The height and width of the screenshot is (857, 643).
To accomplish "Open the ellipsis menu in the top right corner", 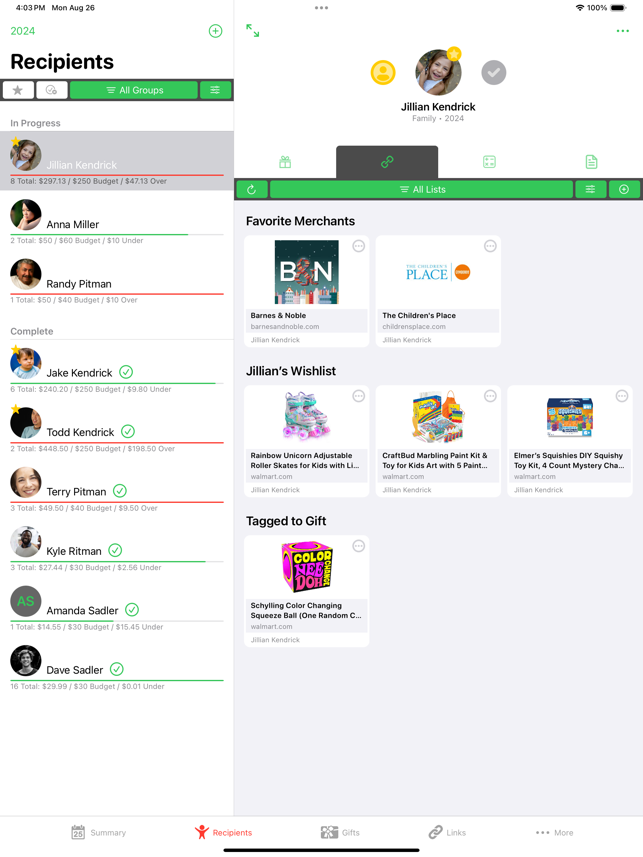I will pos(623,31).
